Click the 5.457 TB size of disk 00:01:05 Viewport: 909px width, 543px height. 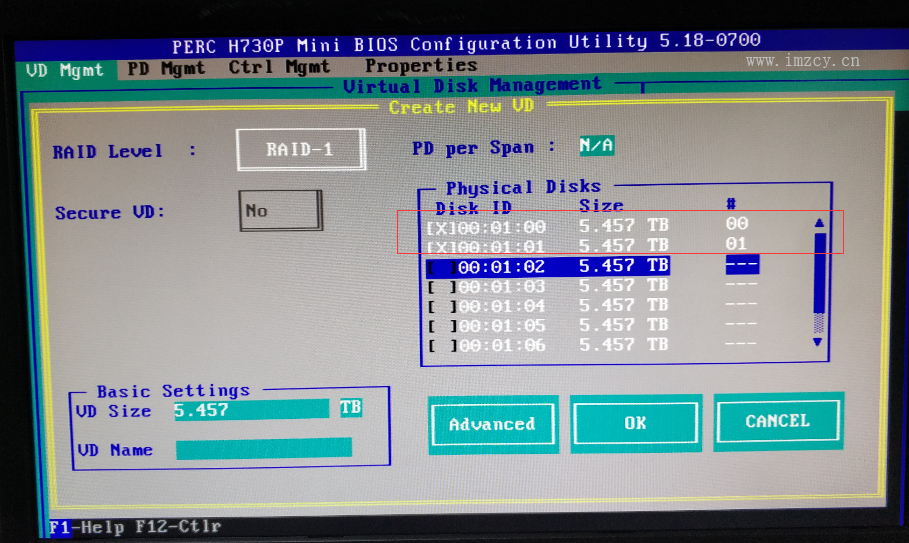point(624,325)
